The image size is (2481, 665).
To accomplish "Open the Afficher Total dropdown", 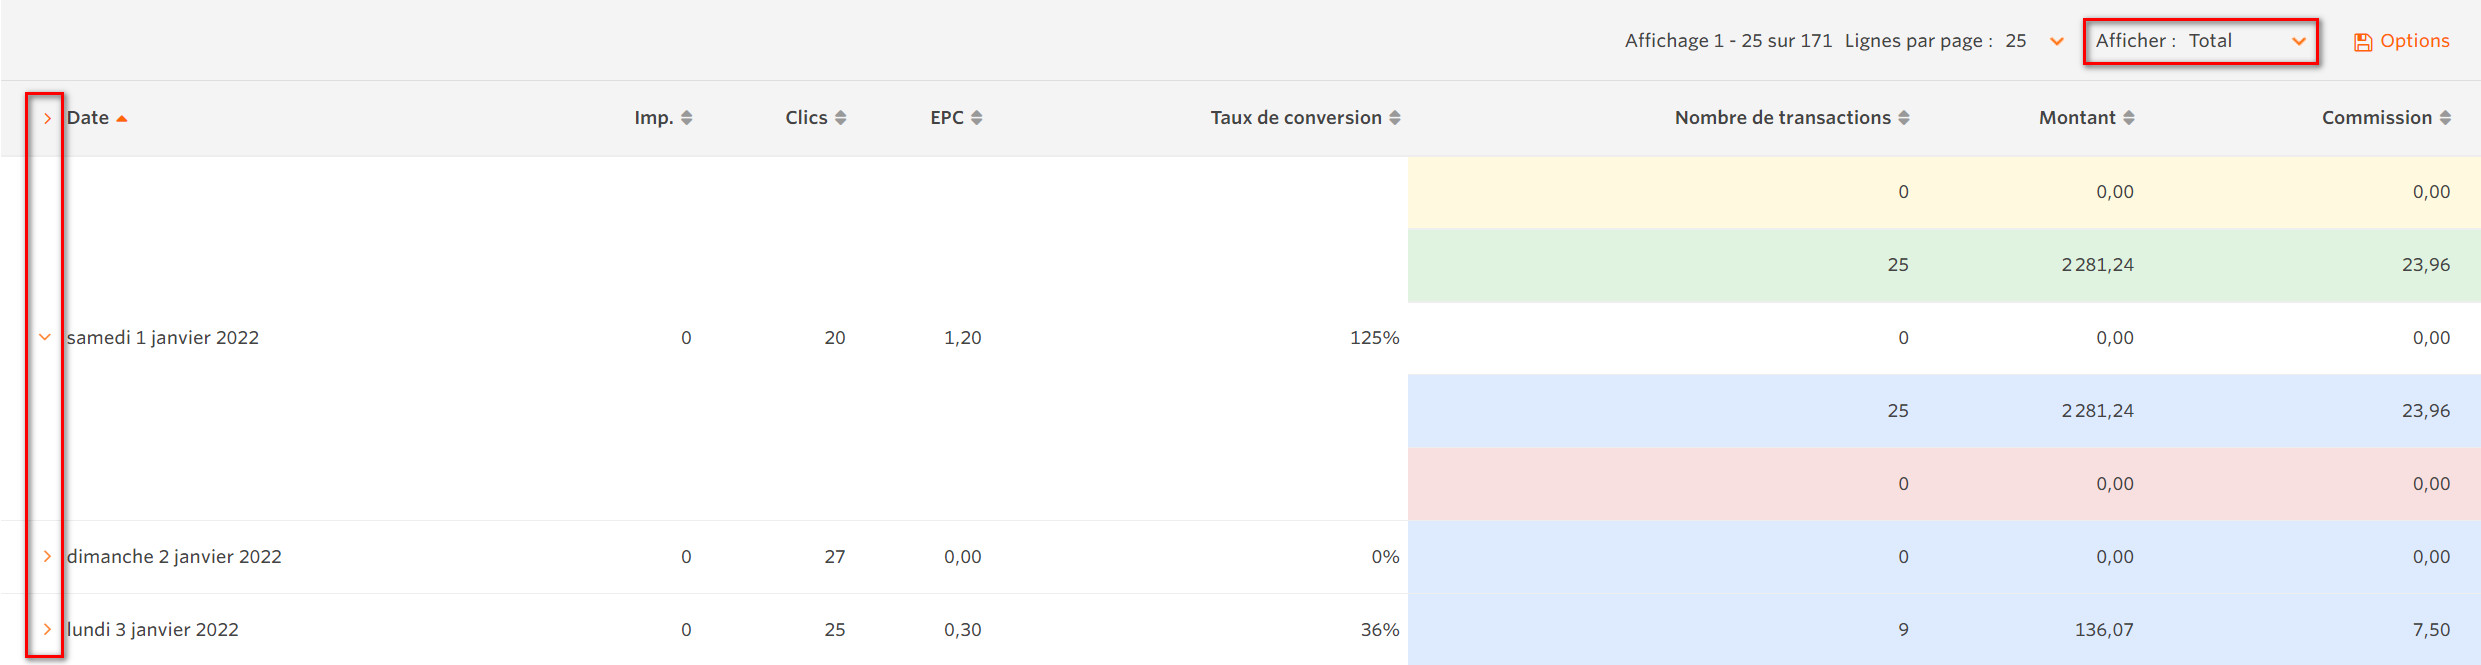I will [x=2201, y=41].
